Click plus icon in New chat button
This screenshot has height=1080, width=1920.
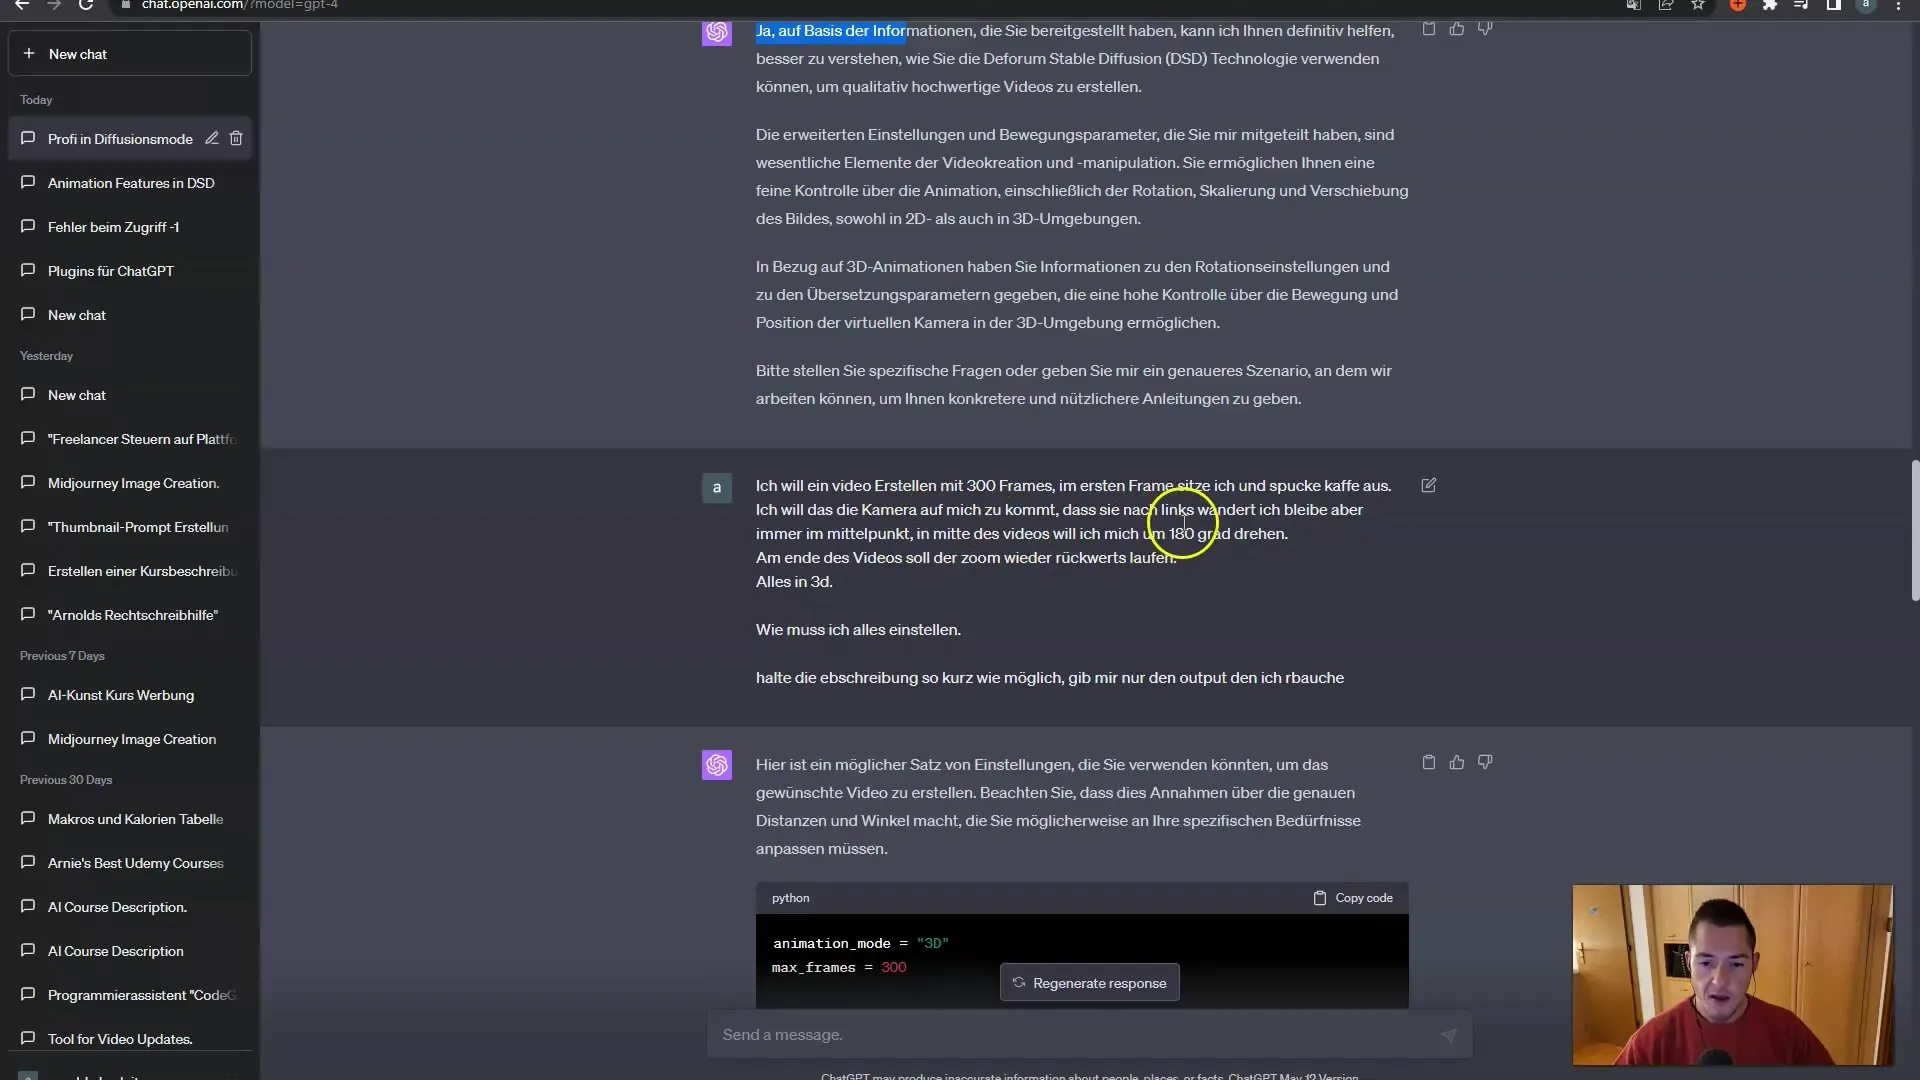pyautogui.click(x=28, y=54)
